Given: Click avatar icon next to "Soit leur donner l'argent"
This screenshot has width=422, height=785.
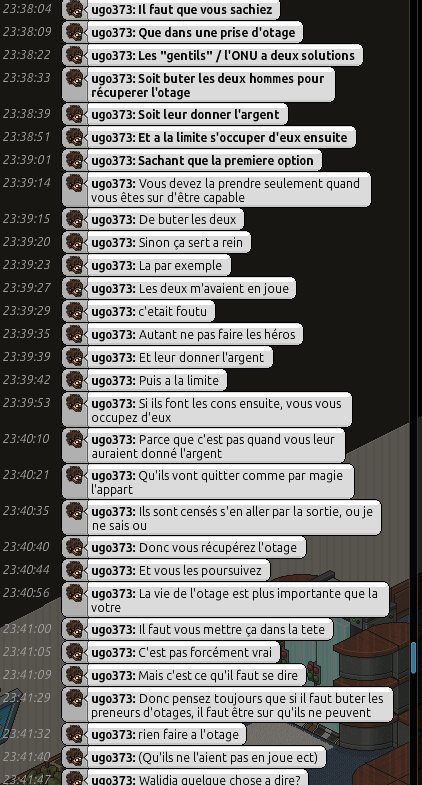Looking at the screenshot, I should click(75, 115).
